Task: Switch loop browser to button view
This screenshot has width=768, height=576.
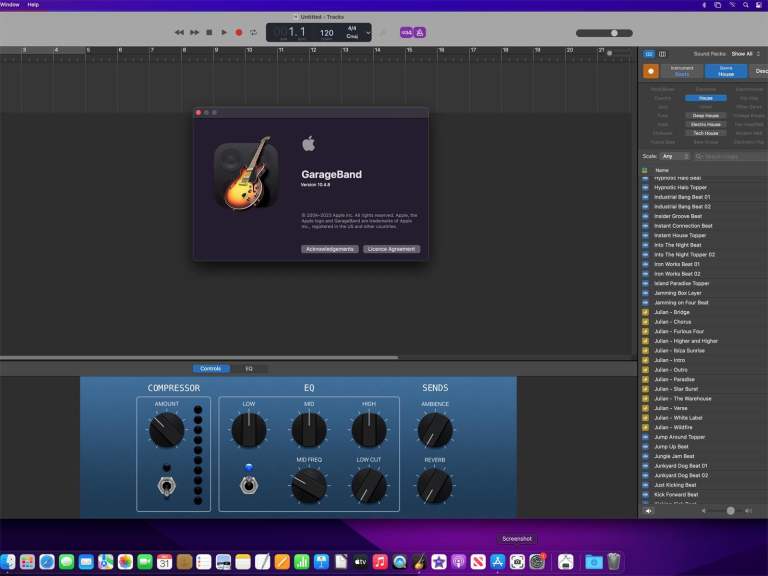Action: [648, 53]
